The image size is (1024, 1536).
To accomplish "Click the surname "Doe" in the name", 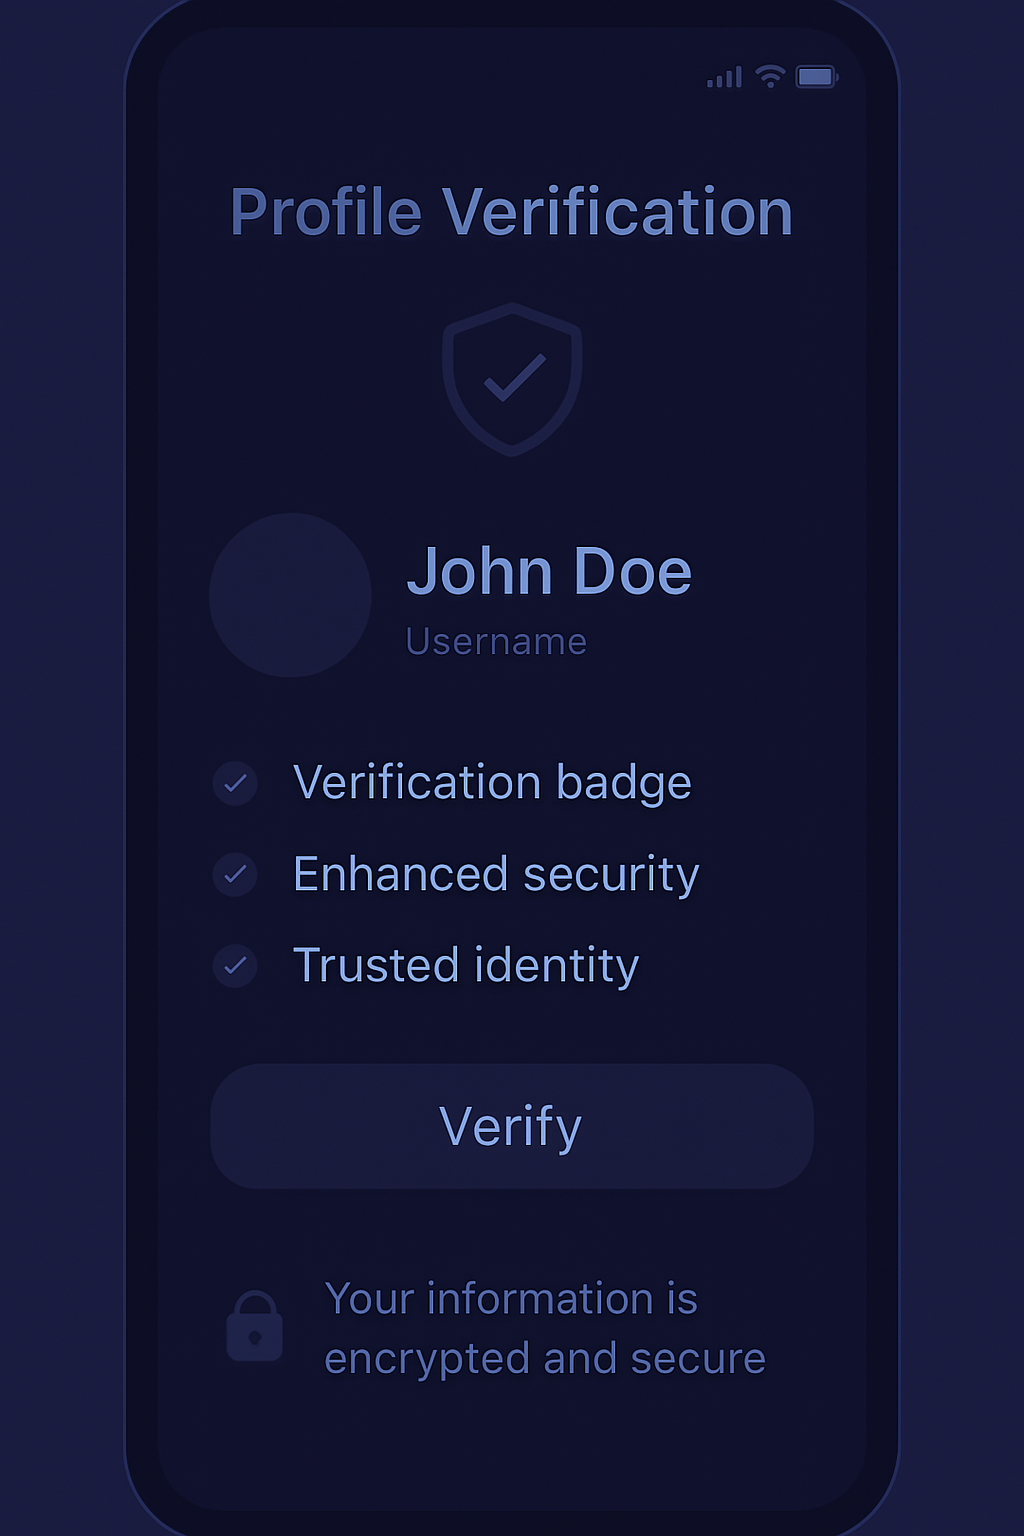I will (x=632, y=572).
